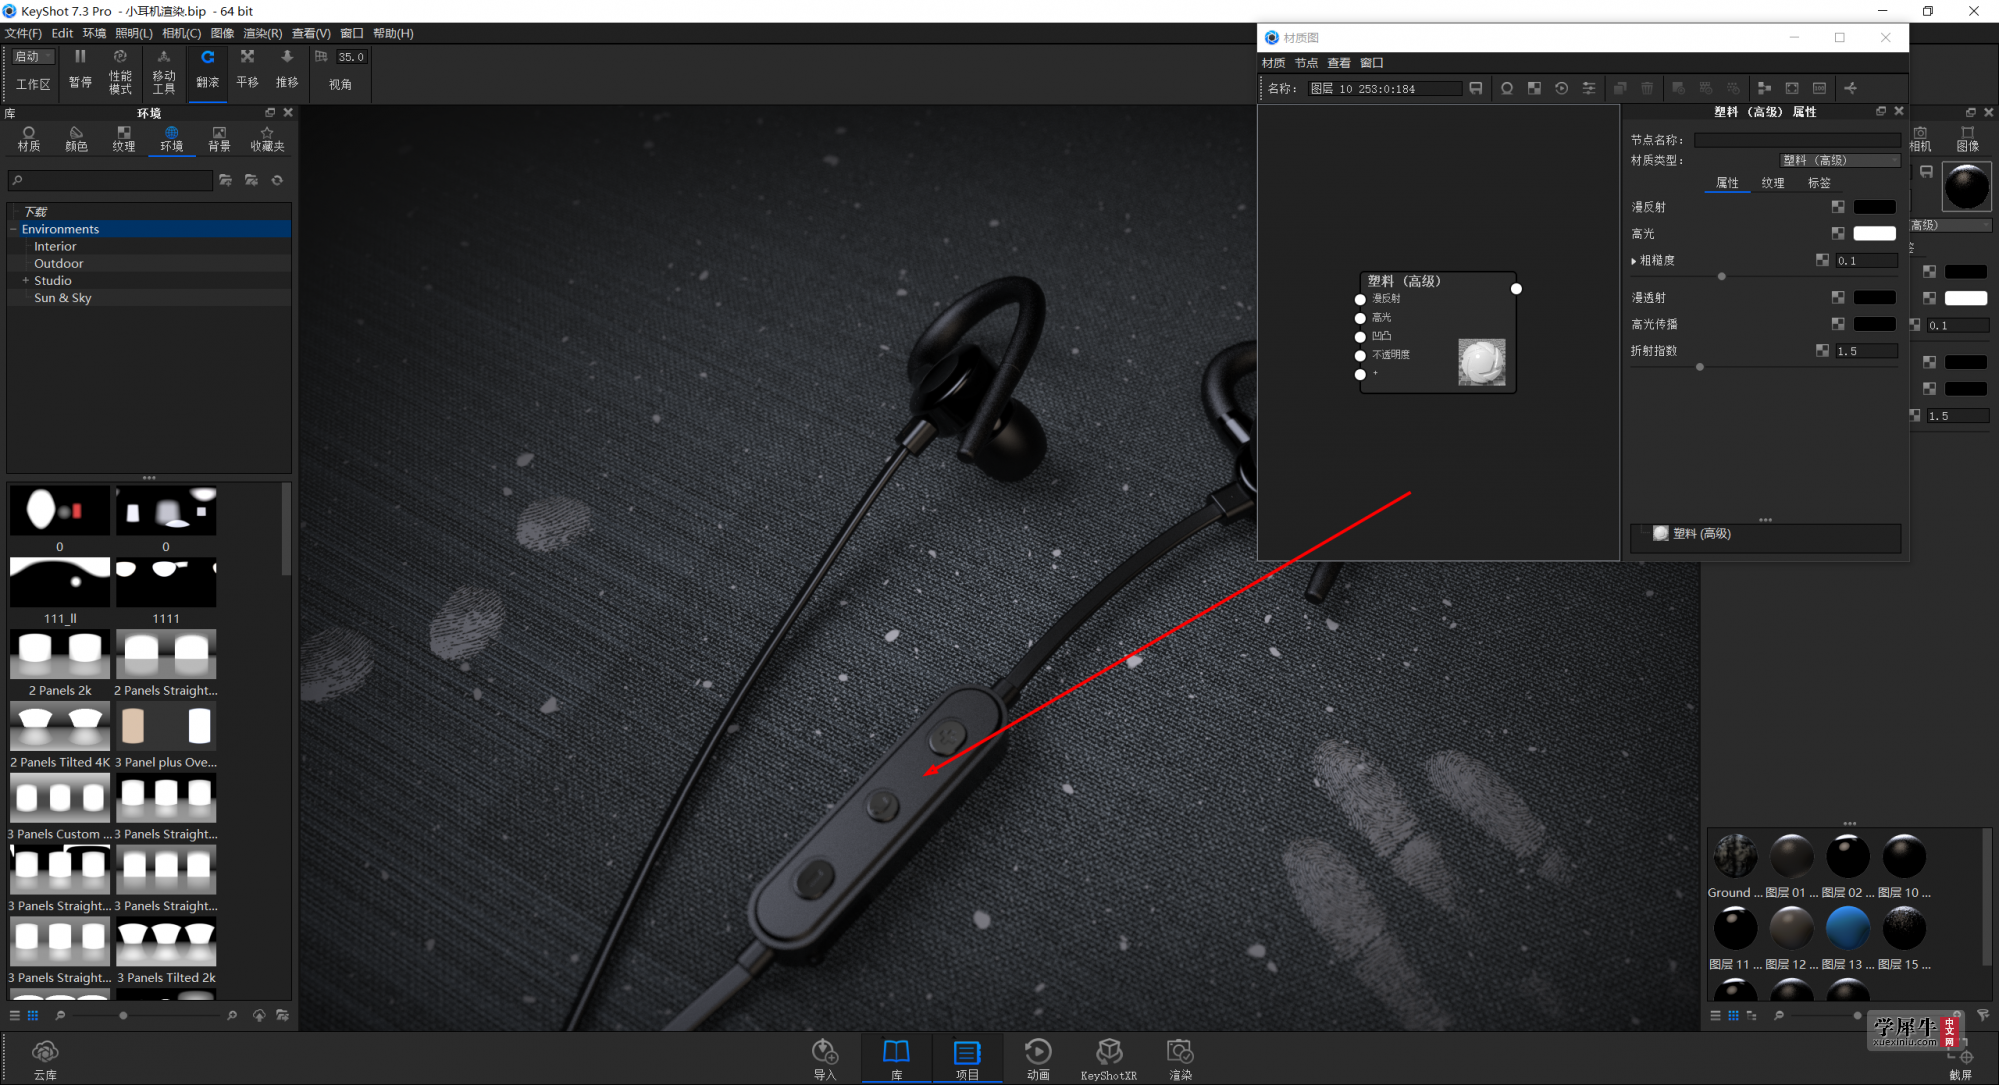1999x1085 pixels.
Task: Toggle the texture checker icon for 粗糙度
Action: [x=1822, y=260]
